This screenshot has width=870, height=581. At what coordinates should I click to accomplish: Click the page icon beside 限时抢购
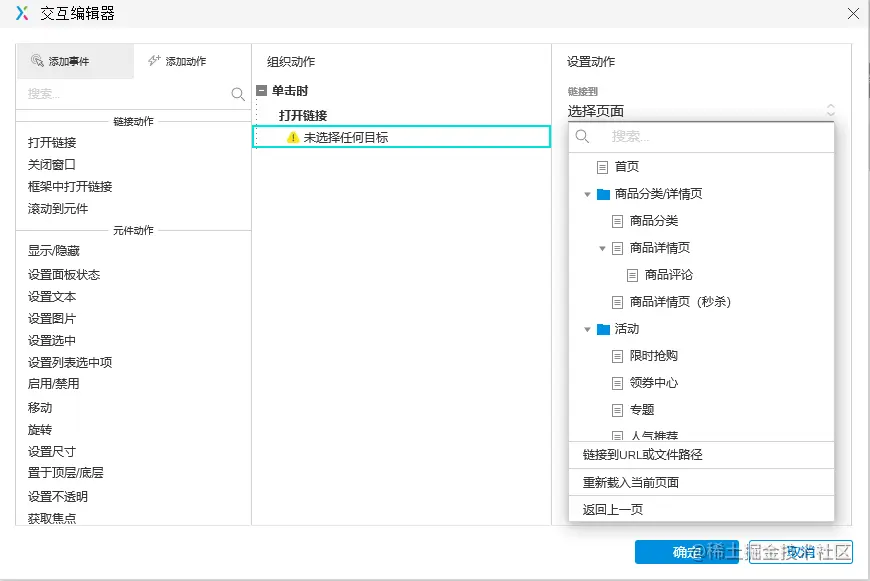pos(618,356)
